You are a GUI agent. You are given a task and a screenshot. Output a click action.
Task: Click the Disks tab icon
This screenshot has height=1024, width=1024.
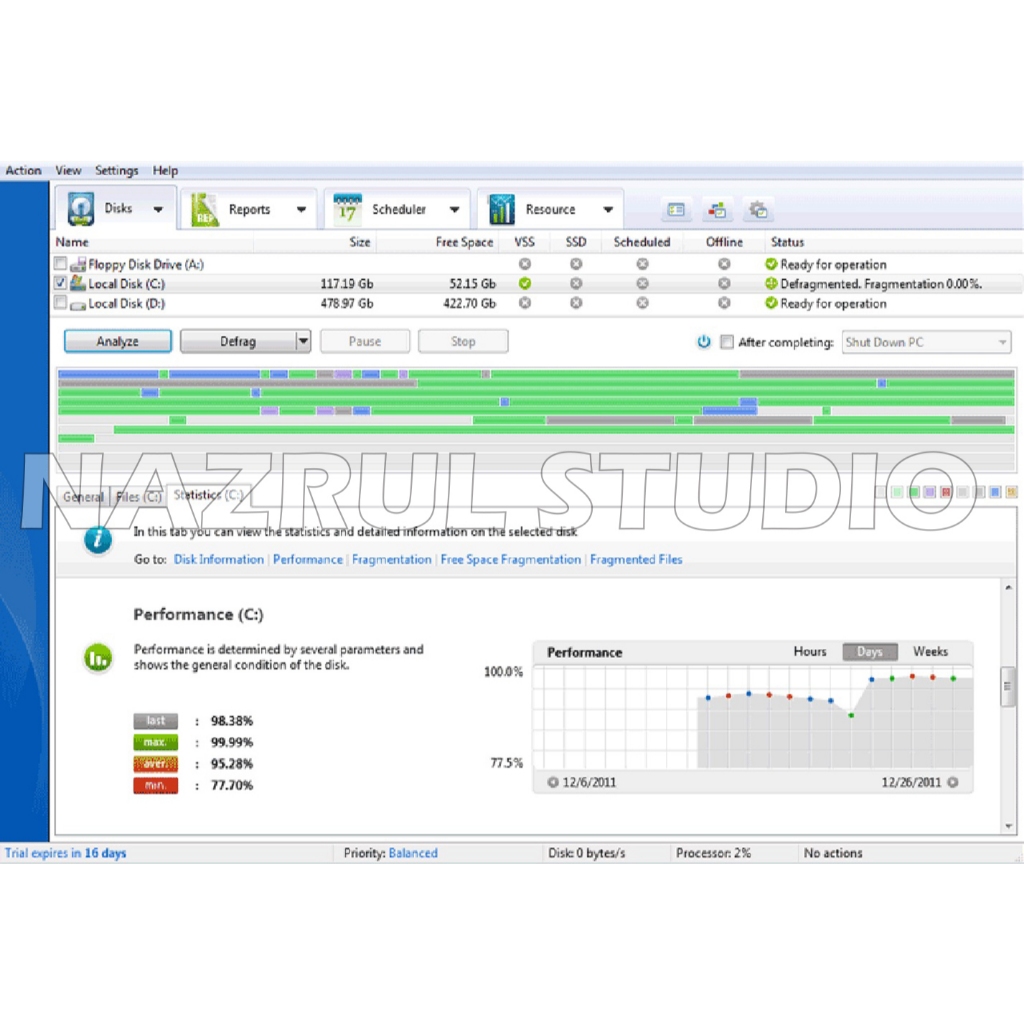[80, 209]
